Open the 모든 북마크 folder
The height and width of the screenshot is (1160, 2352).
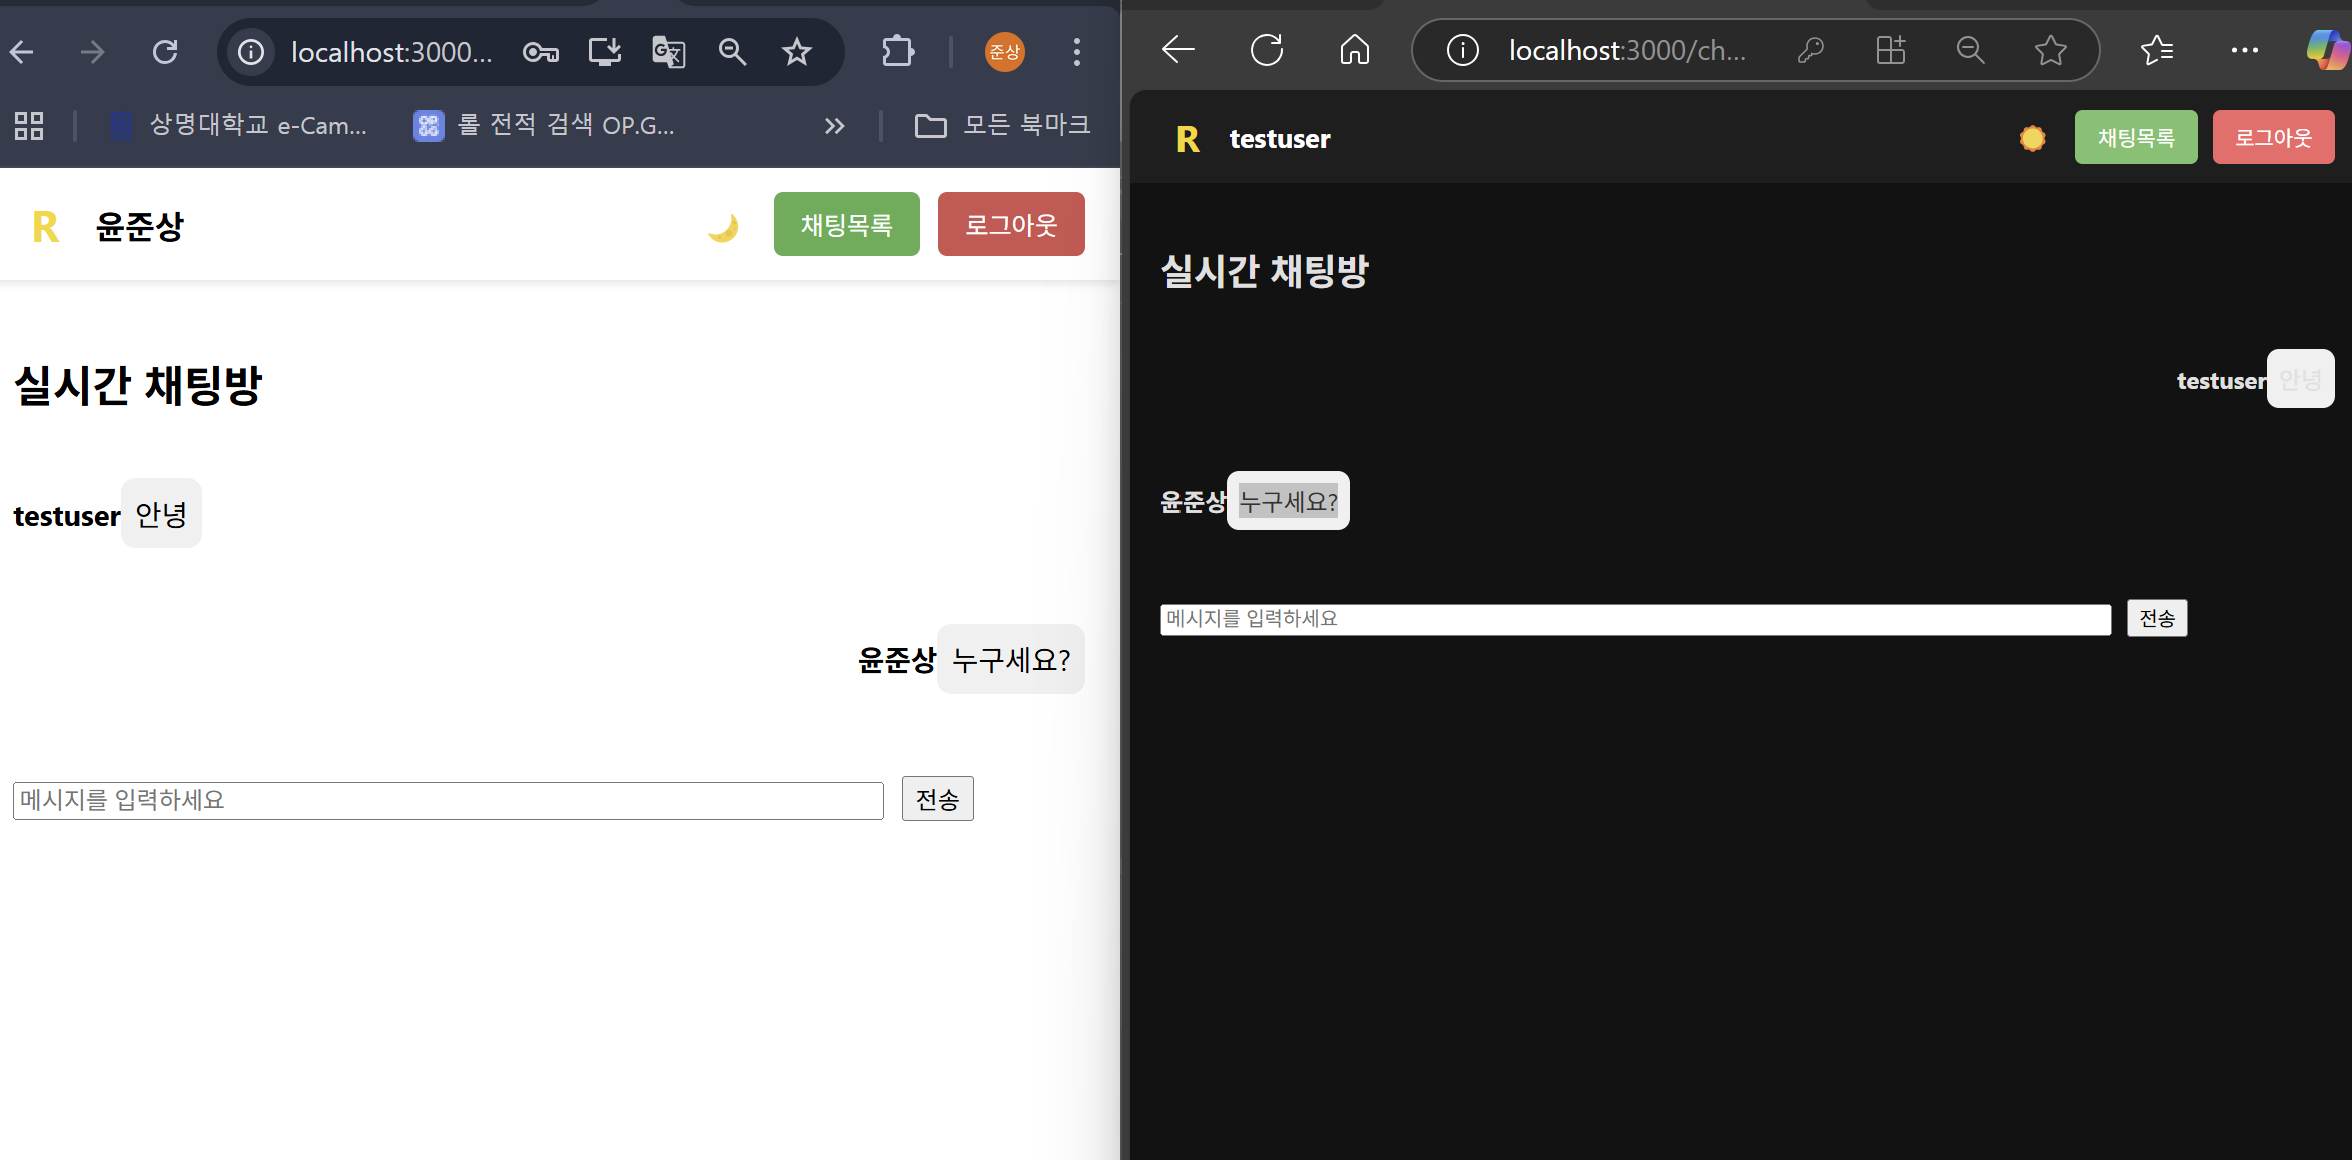click(x=1002, y=126)
